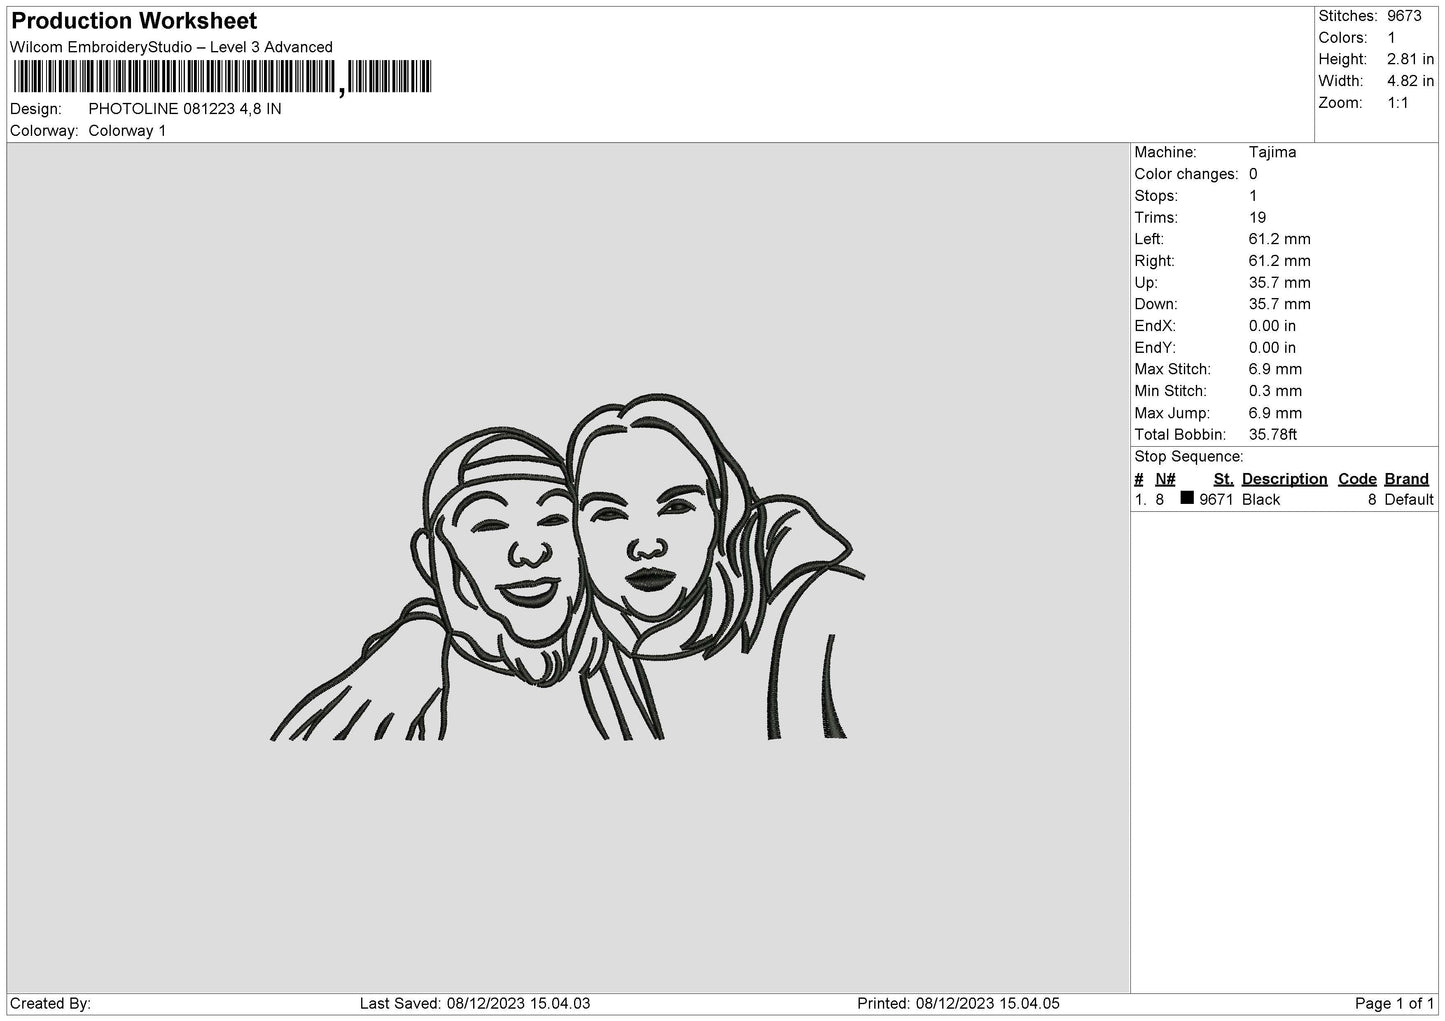Click the Stop Sequence label
This screenshot has width=1445, height=1021.
[1189, 457]
